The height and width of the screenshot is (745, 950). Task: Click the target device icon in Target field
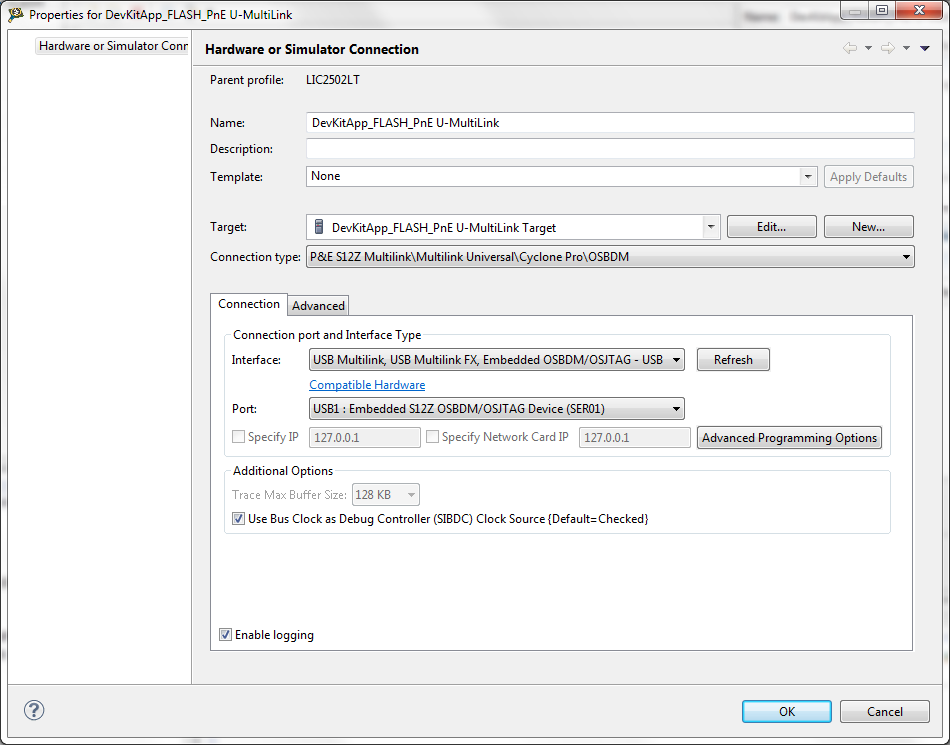(319, 227)
